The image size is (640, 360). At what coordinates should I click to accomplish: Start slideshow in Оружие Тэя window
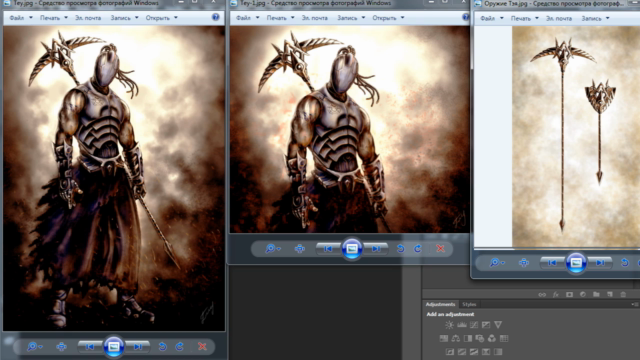(x=576, y=263)
